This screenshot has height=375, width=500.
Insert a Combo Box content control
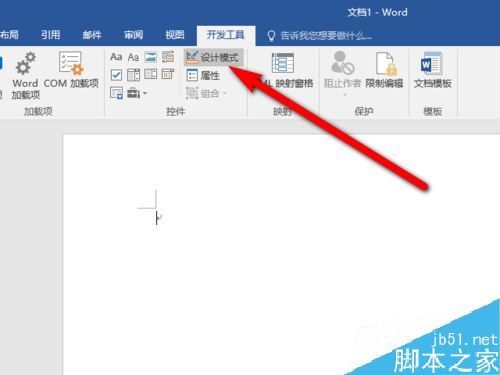point(133,75)
